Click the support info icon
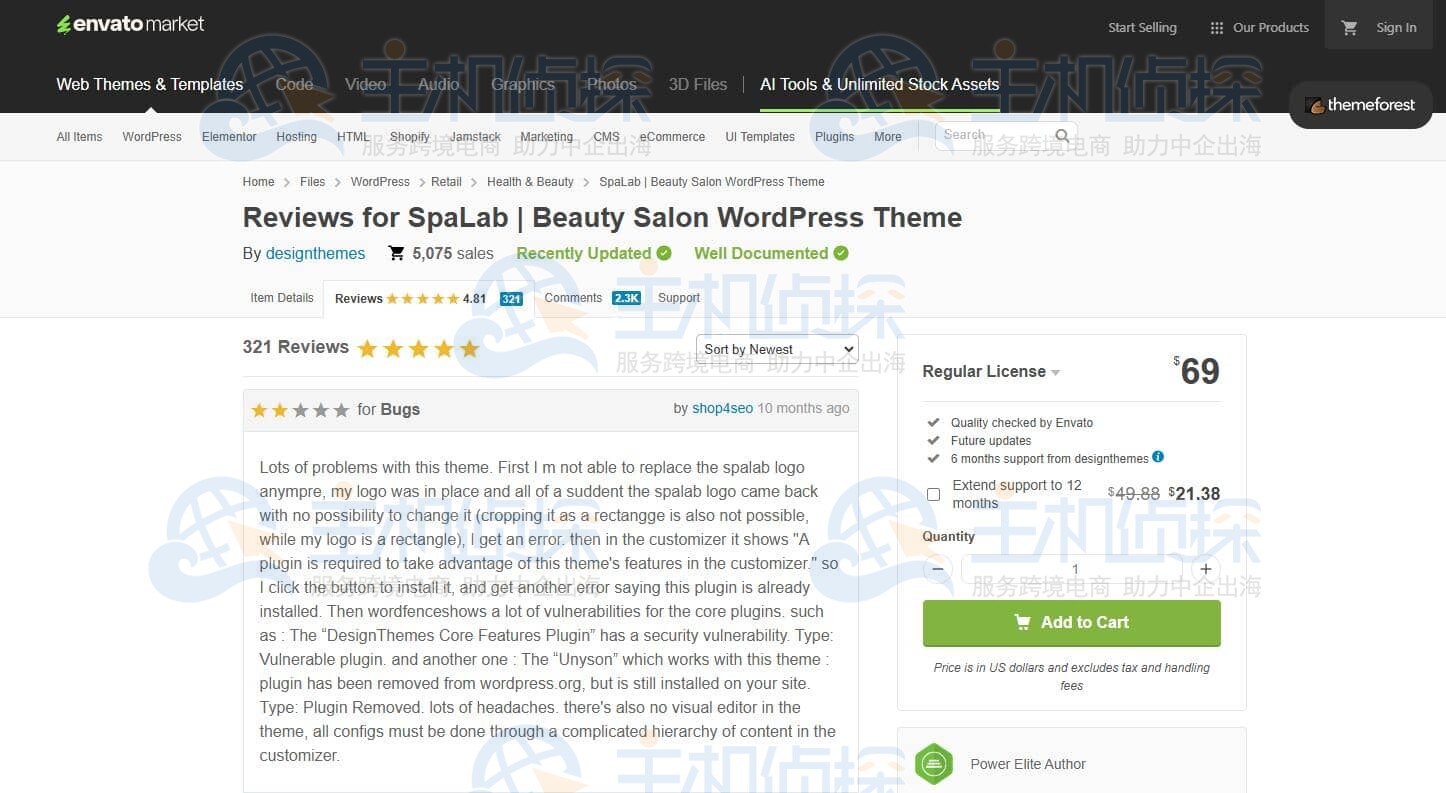 click(x=1158, y=457)
